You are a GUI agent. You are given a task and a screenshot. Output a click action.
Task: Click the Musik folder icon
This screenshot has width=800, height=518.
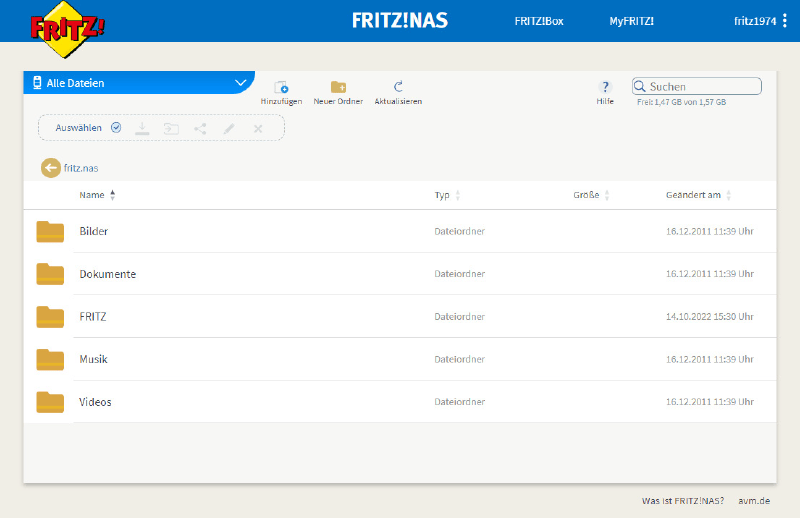coord(50,359)
